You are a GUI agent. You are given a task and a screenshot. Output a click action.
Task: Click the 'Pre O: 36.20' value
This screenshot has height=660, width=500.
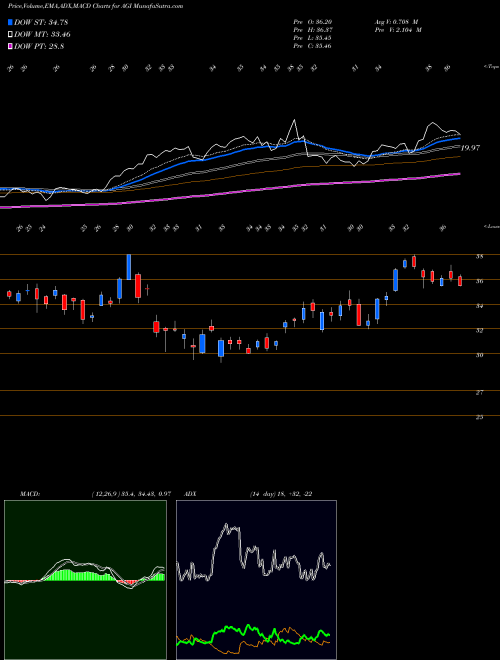point(313,22)
